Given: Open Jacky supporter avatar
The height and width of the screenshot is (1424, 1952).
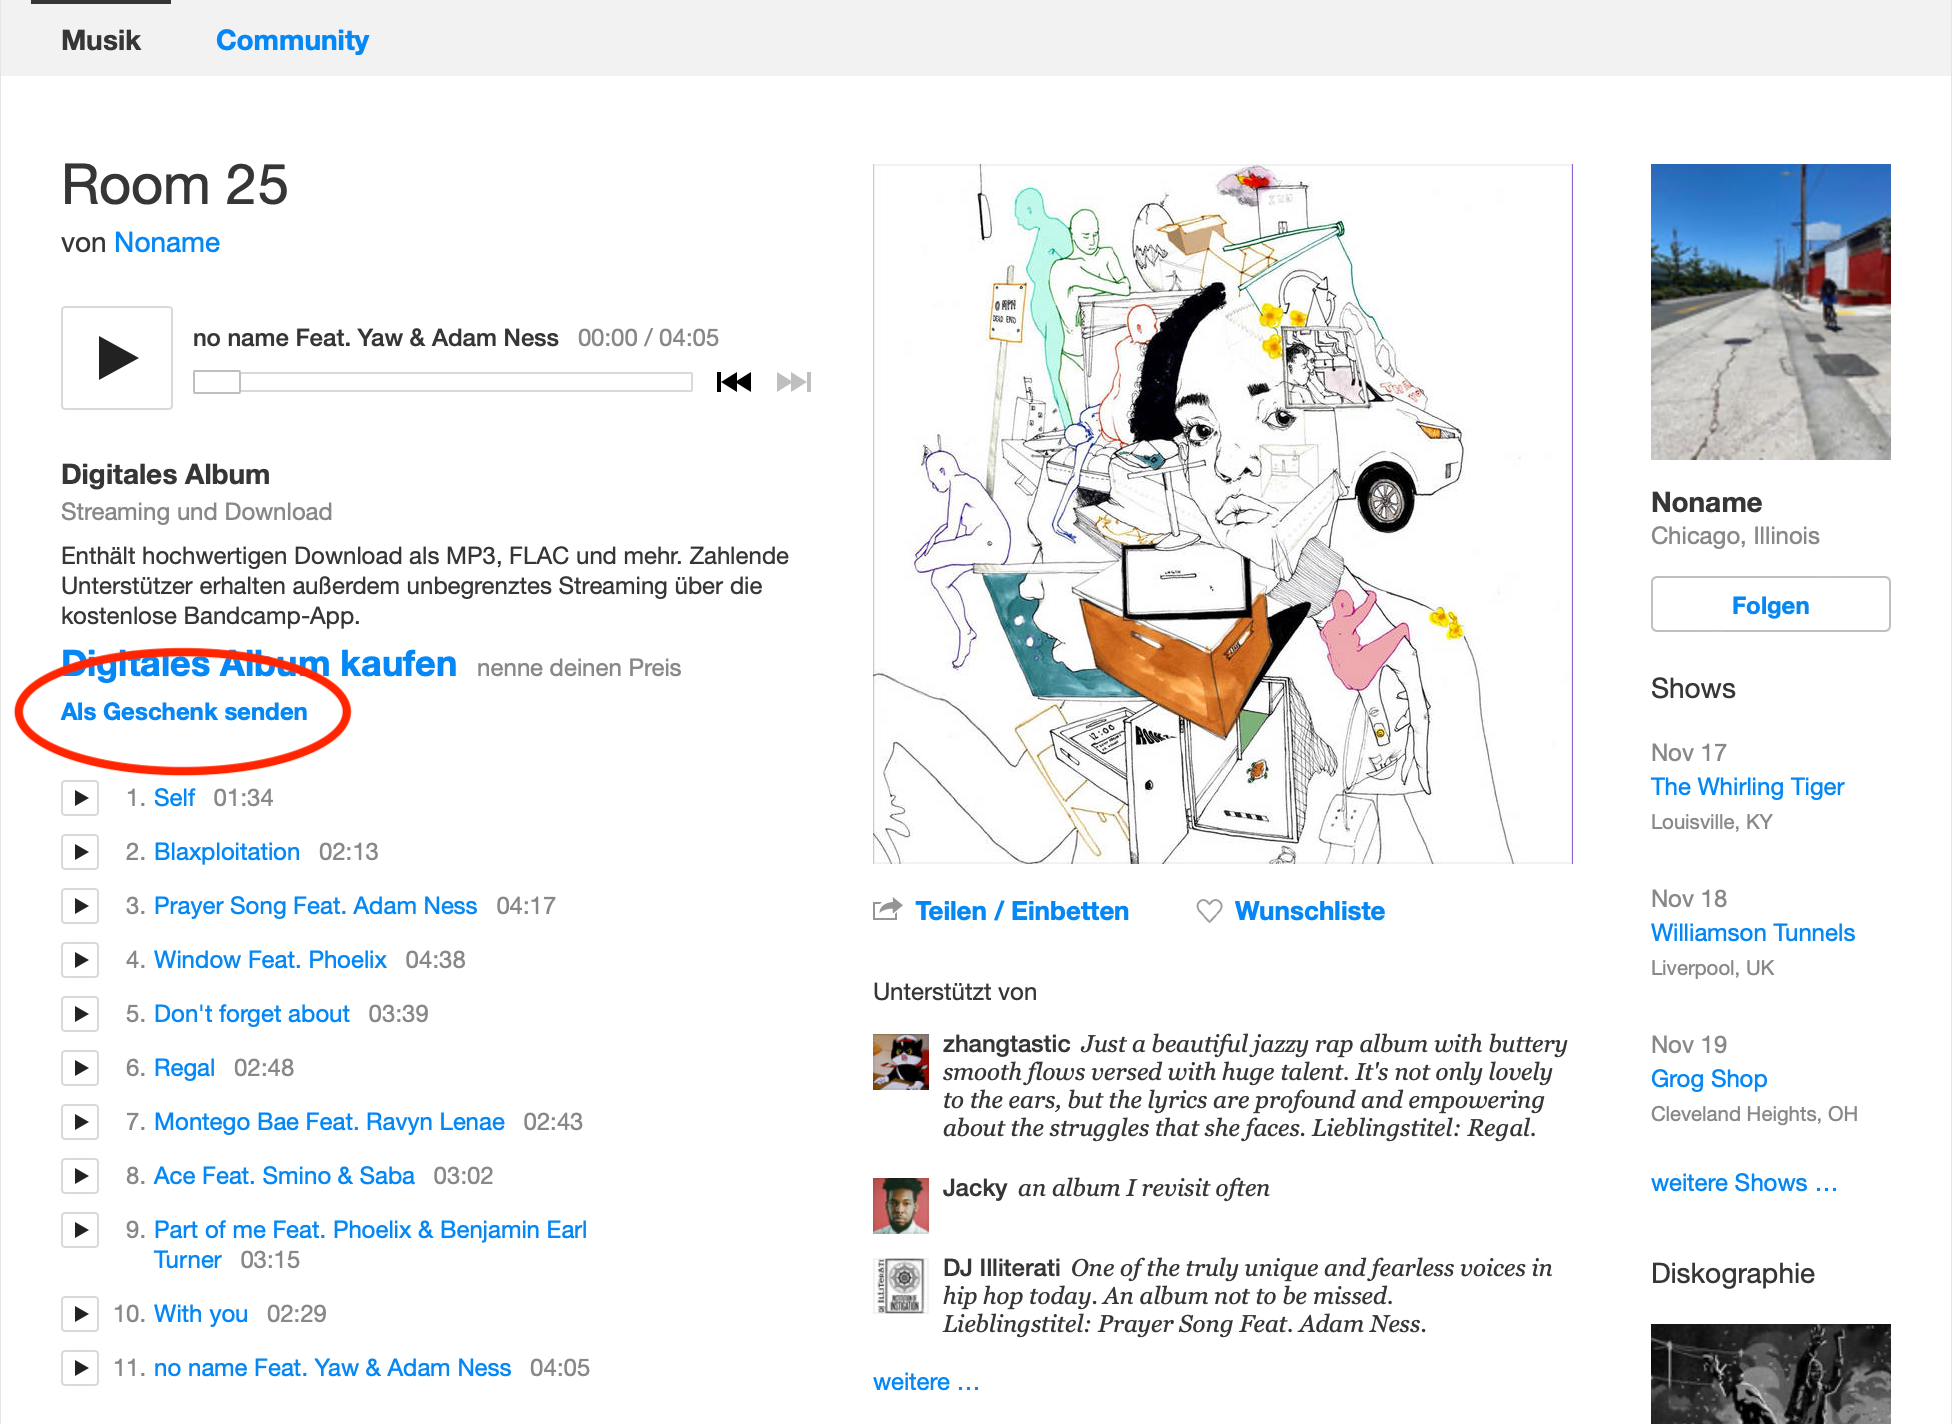Looking at the screenshot, I should tap(901, 1206).
